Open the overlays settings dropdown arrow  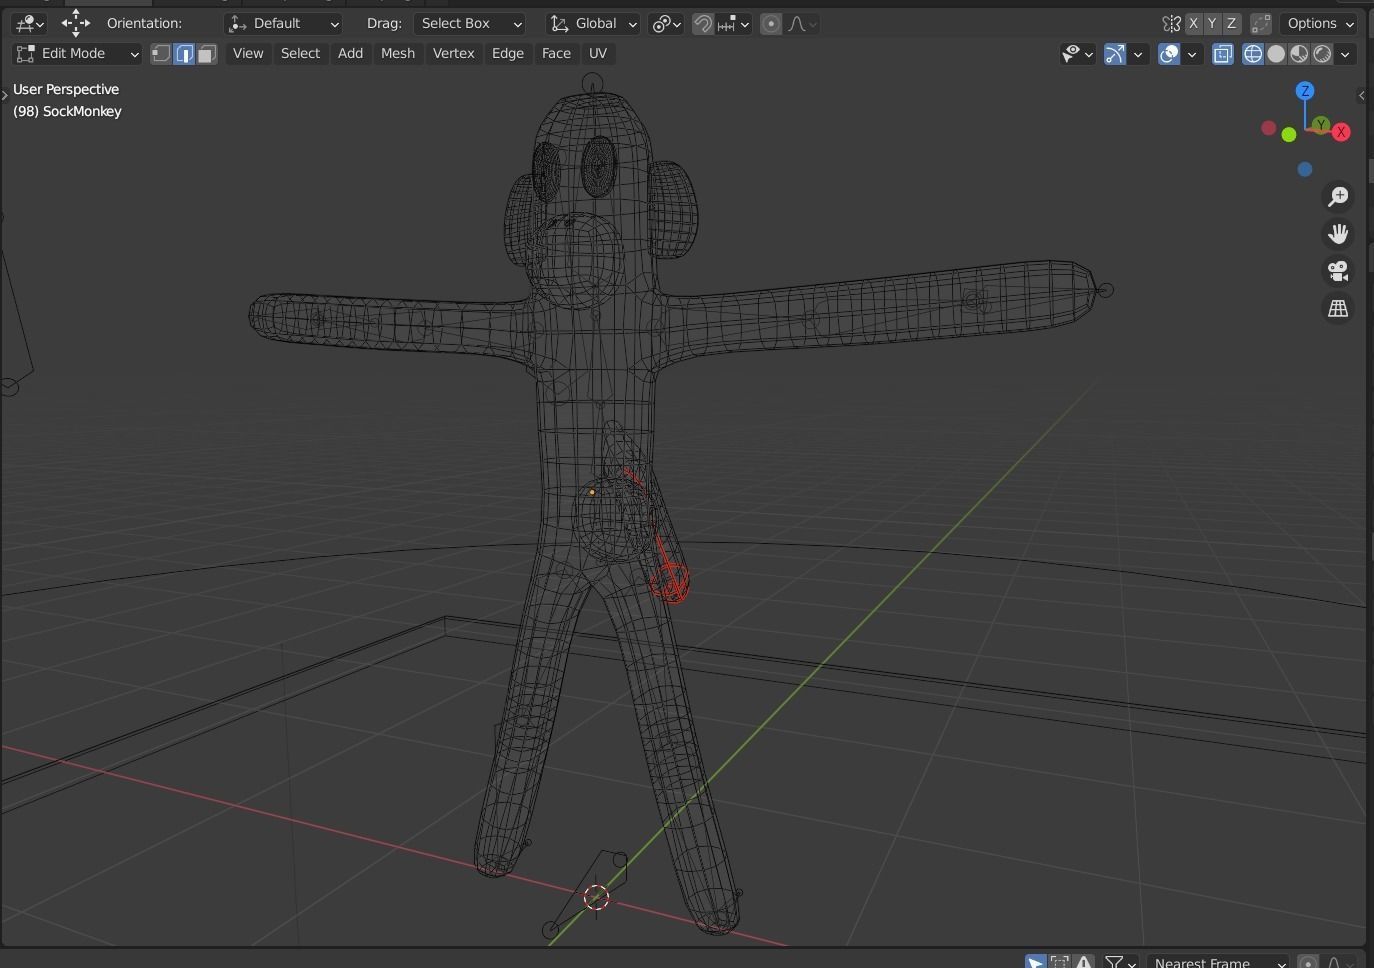point(1192,54)
